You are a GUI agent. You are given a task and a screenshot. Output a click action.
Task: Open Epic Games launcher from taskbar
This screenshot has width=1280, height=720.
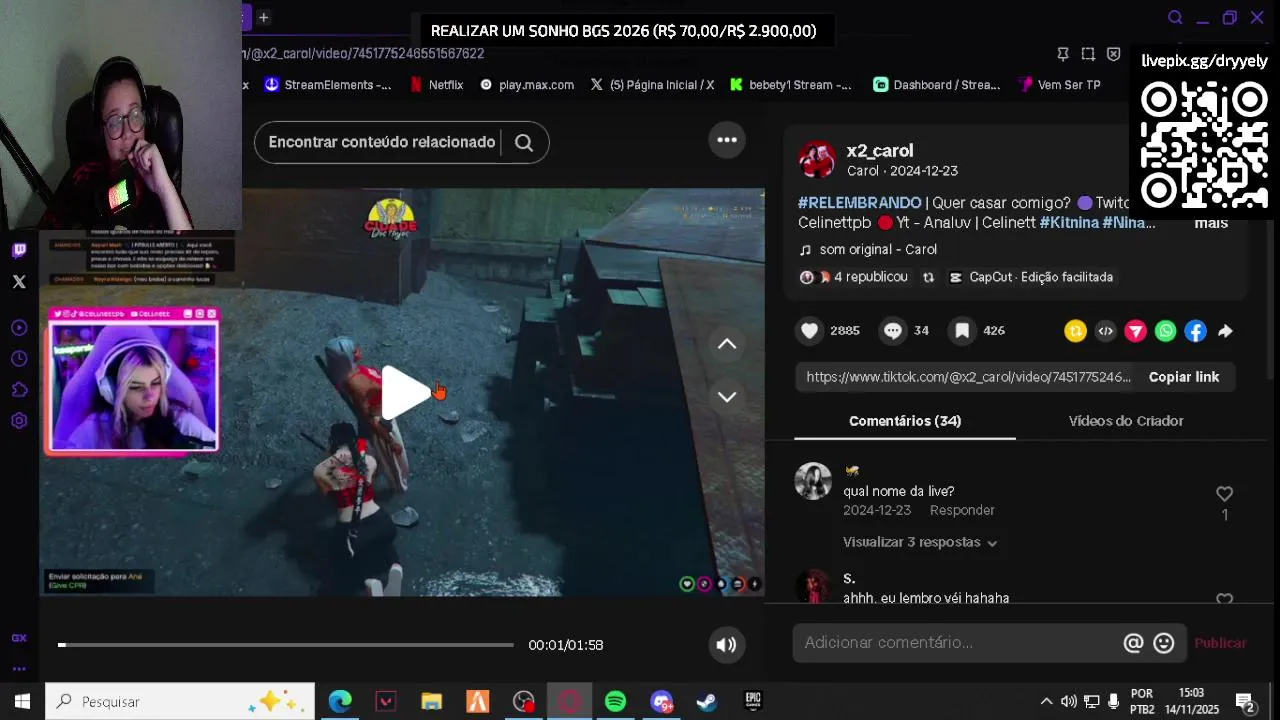click(753, 702)
